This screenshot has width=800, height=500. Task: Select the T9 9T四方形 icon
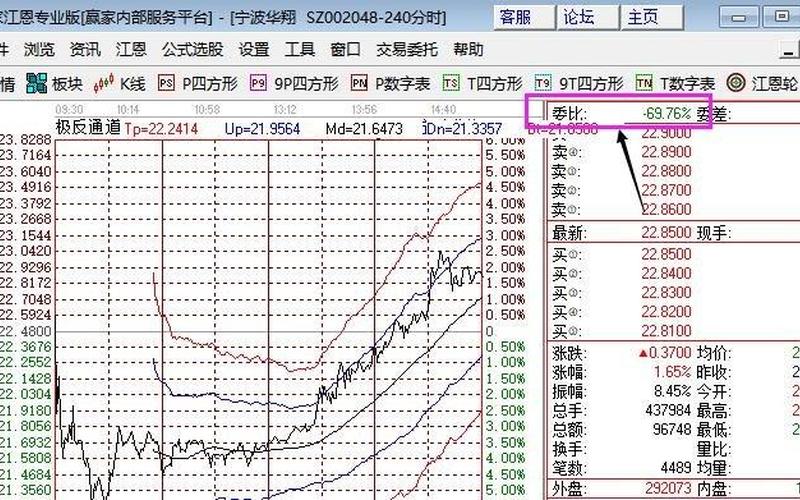[x=543, y=83]
